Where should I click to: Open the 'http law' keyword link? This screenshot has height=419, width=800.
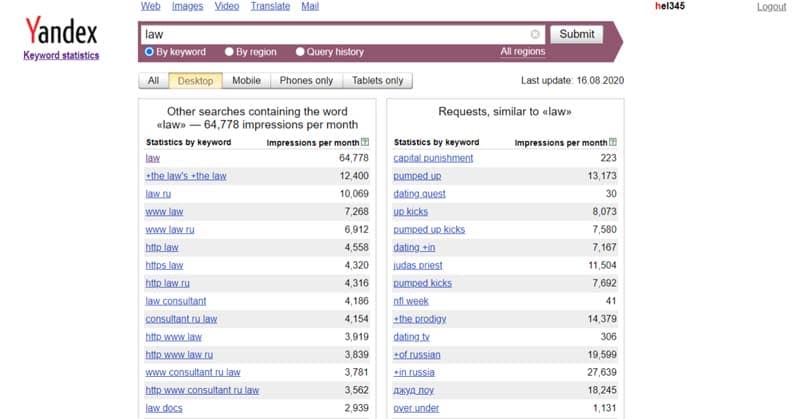[x=162, y=248]
